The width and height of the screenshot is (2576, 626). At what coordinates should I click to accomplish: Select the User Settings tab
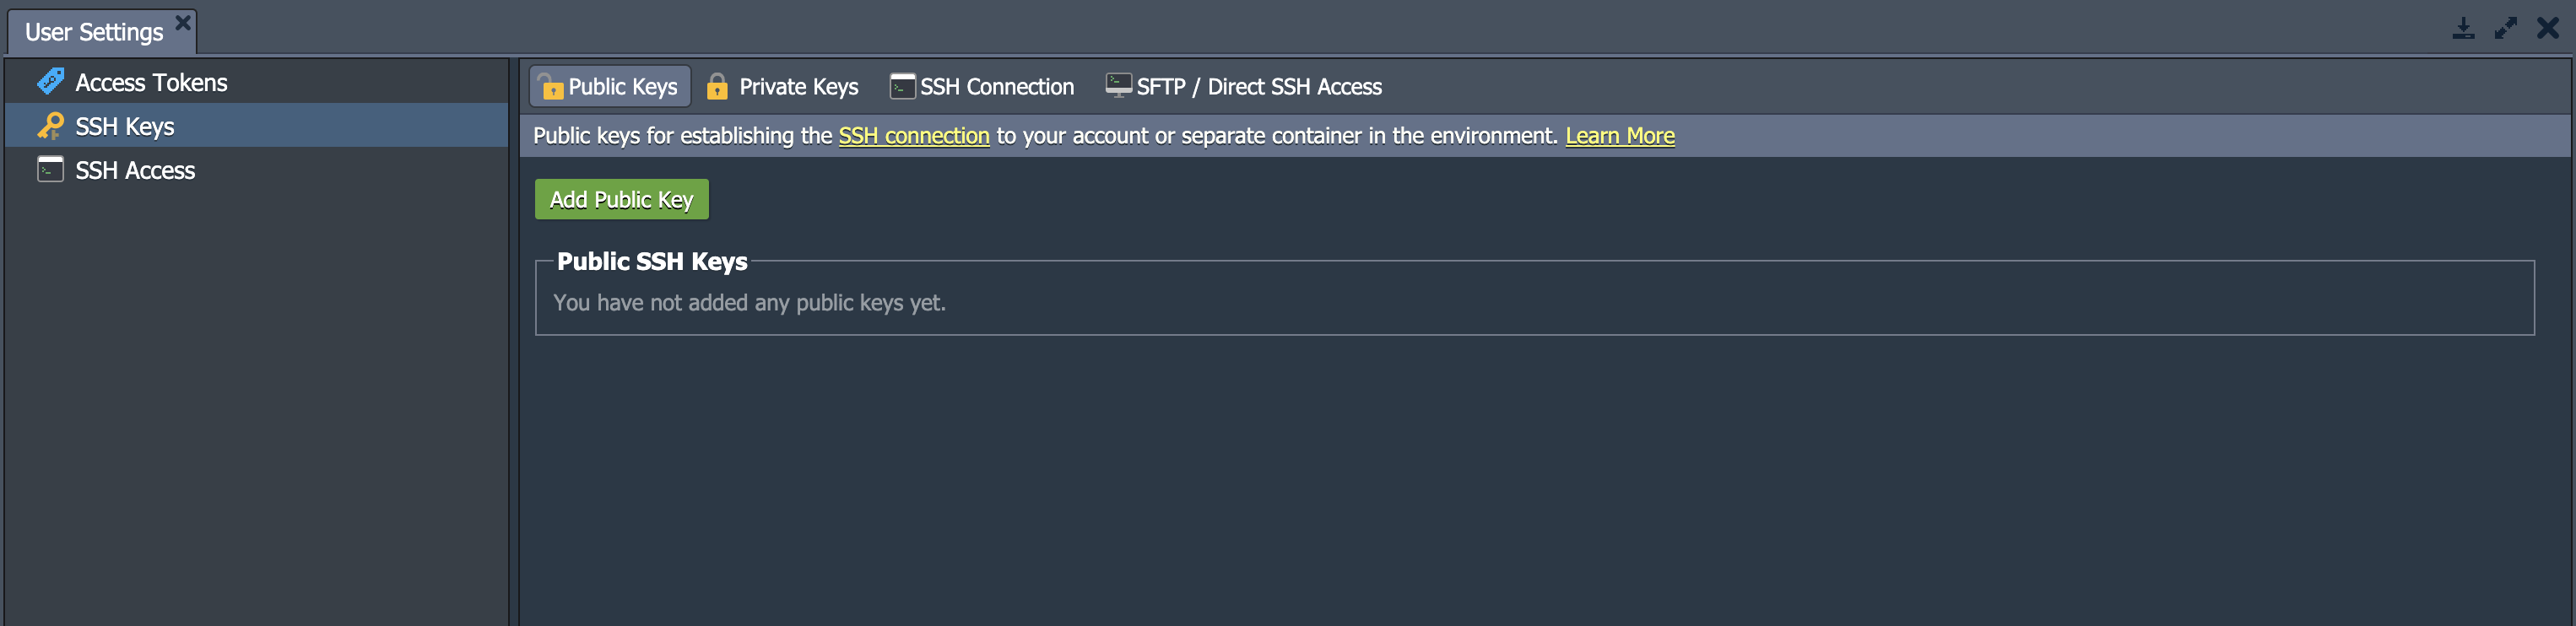coord(102,31)
